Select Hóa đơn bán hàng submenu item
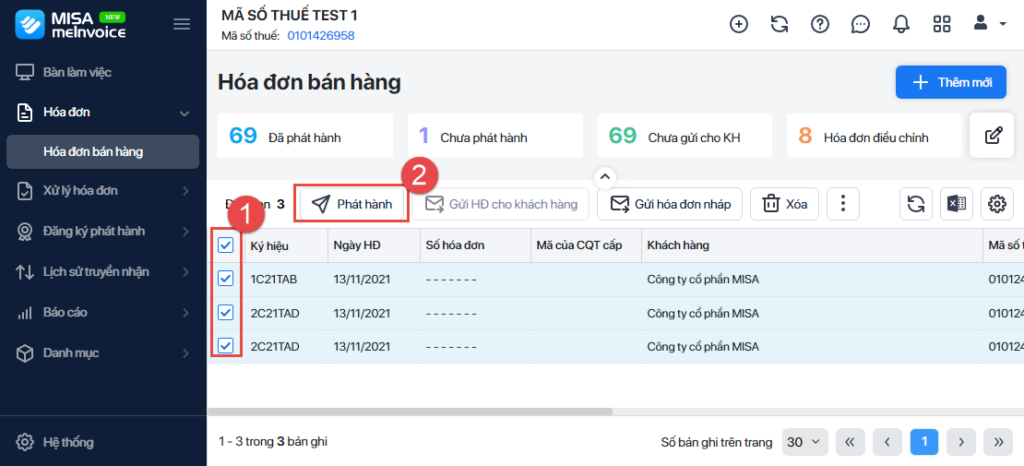1024x466 pixels. point(93,152)
